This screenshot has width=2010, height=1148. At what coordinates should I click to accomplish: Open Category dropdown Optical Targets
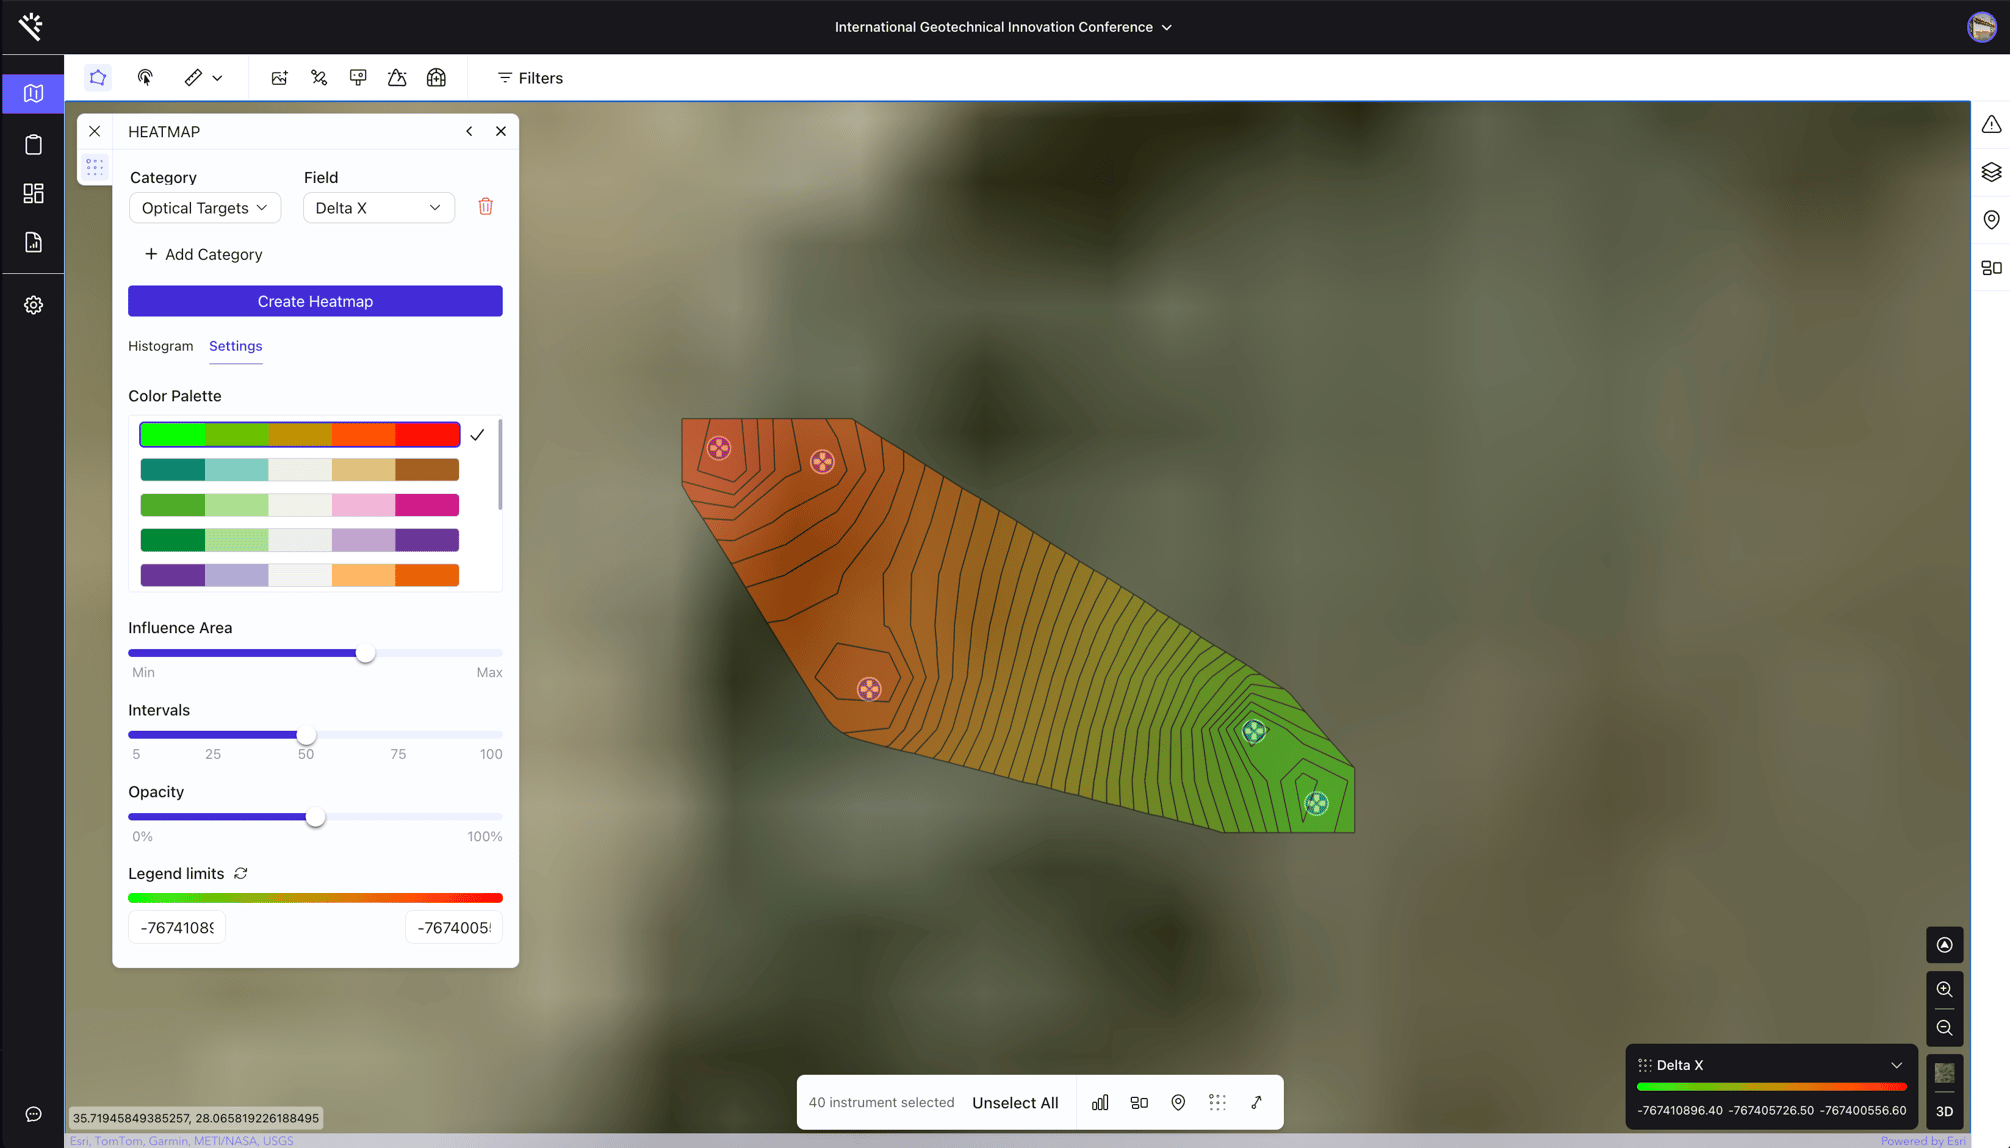point(205,208)
